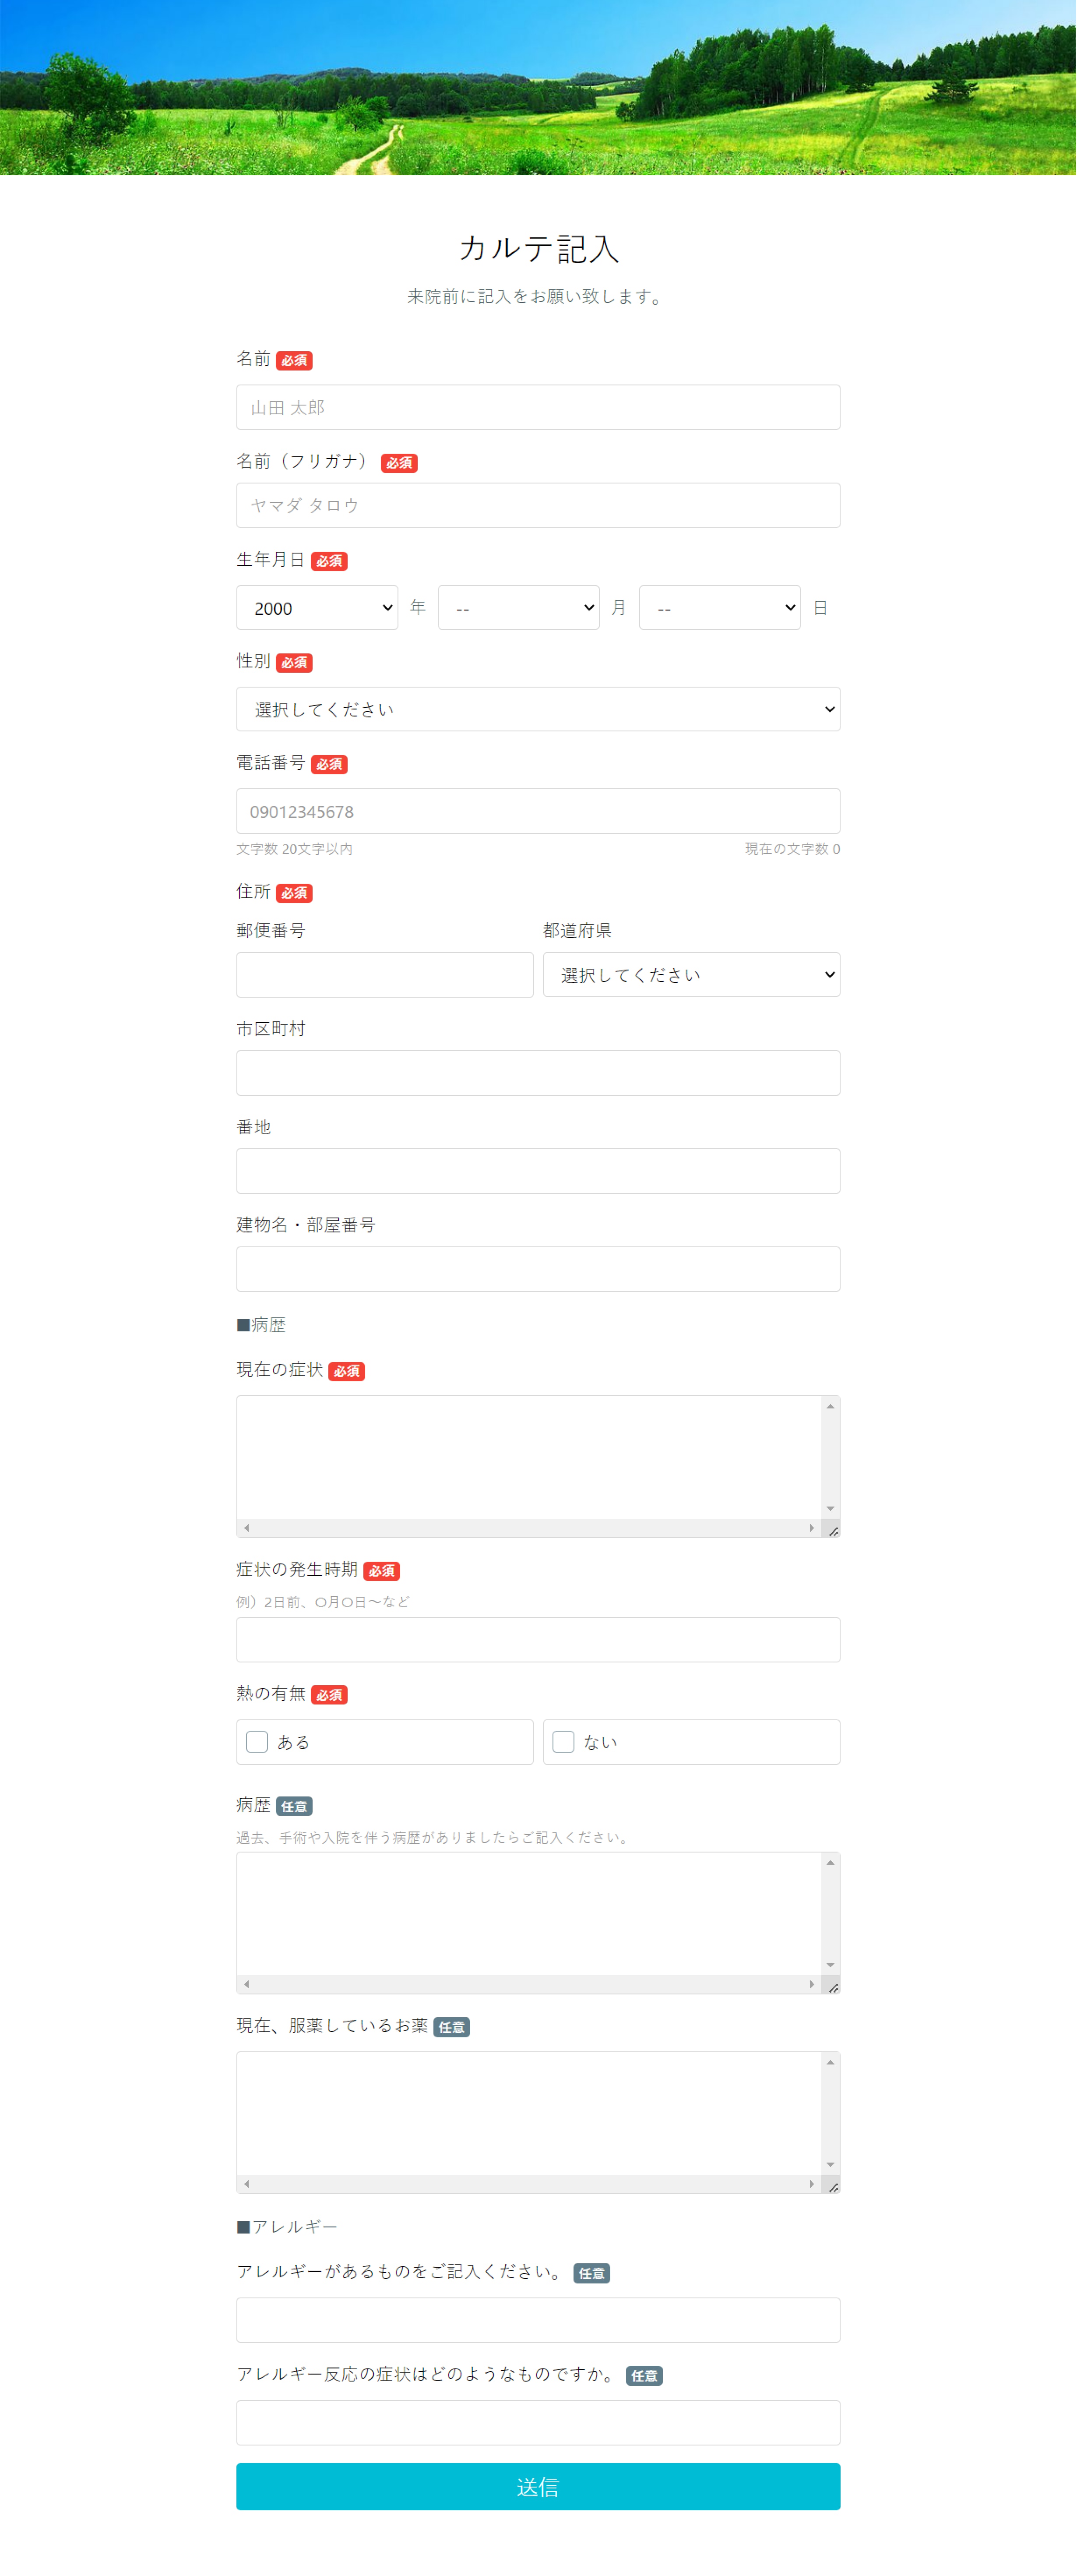Click scroll-down arrow in 病歴 textarea
Image resolution: width=1077 pixels, height=2576 pixels.
[830, 1965]
